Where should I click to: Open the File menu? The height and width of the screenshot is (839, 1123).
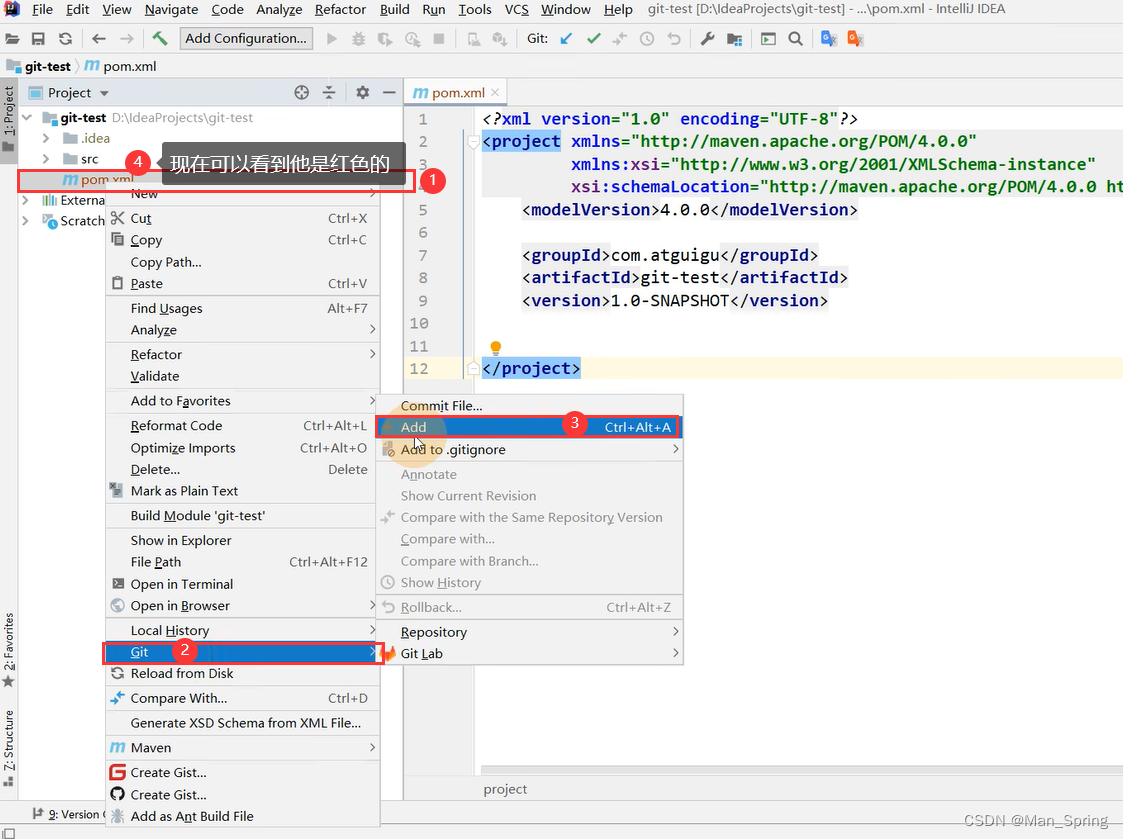point(42,9)
